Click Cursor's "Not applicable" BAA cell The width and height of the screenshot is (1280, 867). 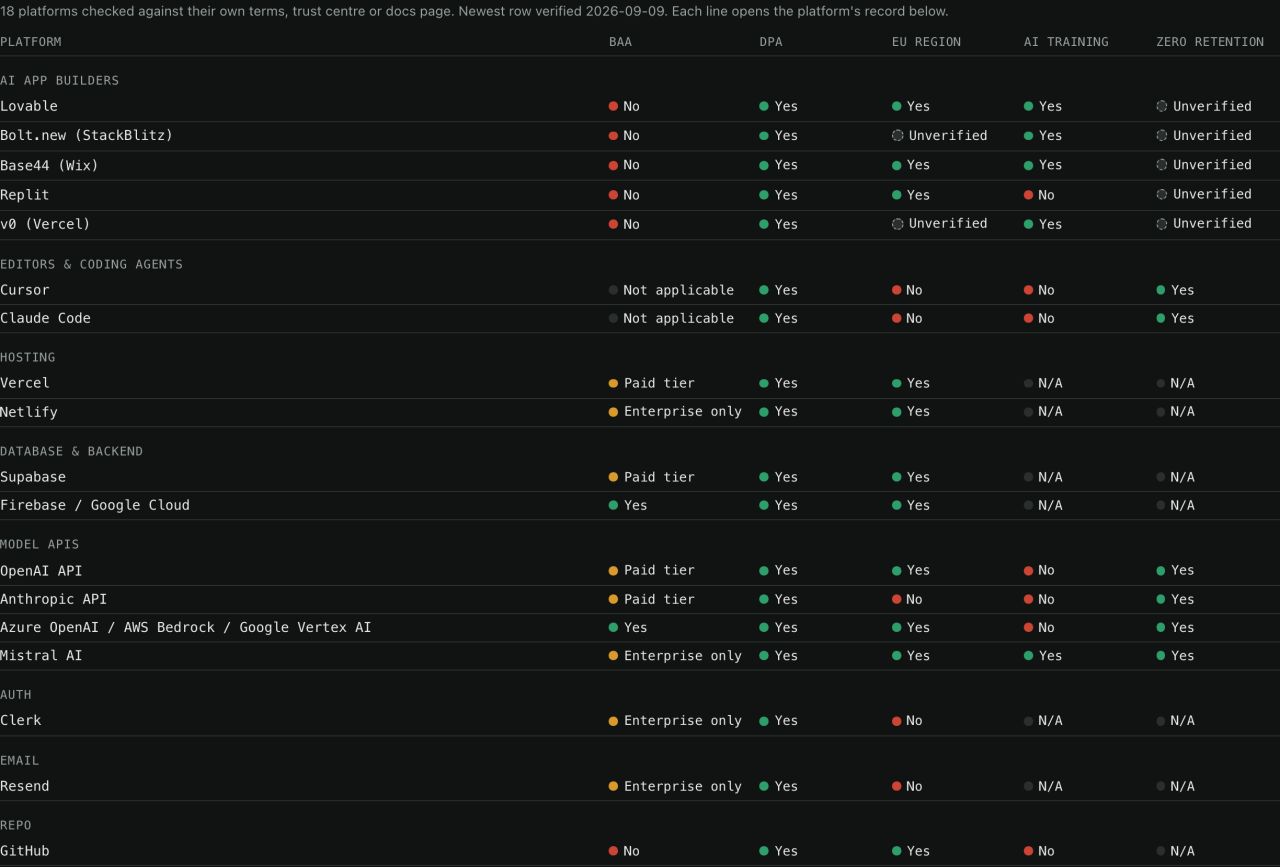click(x=672, y=290)
